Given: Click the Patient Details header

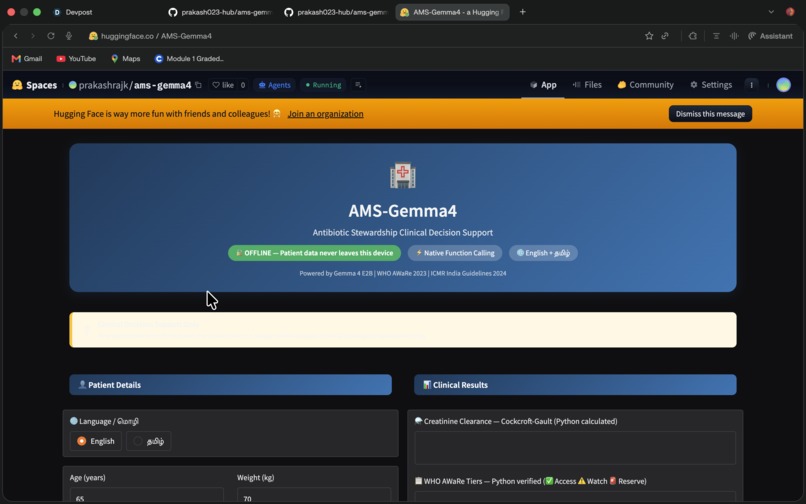Looking at the screenshot, I should click(230, 385).
